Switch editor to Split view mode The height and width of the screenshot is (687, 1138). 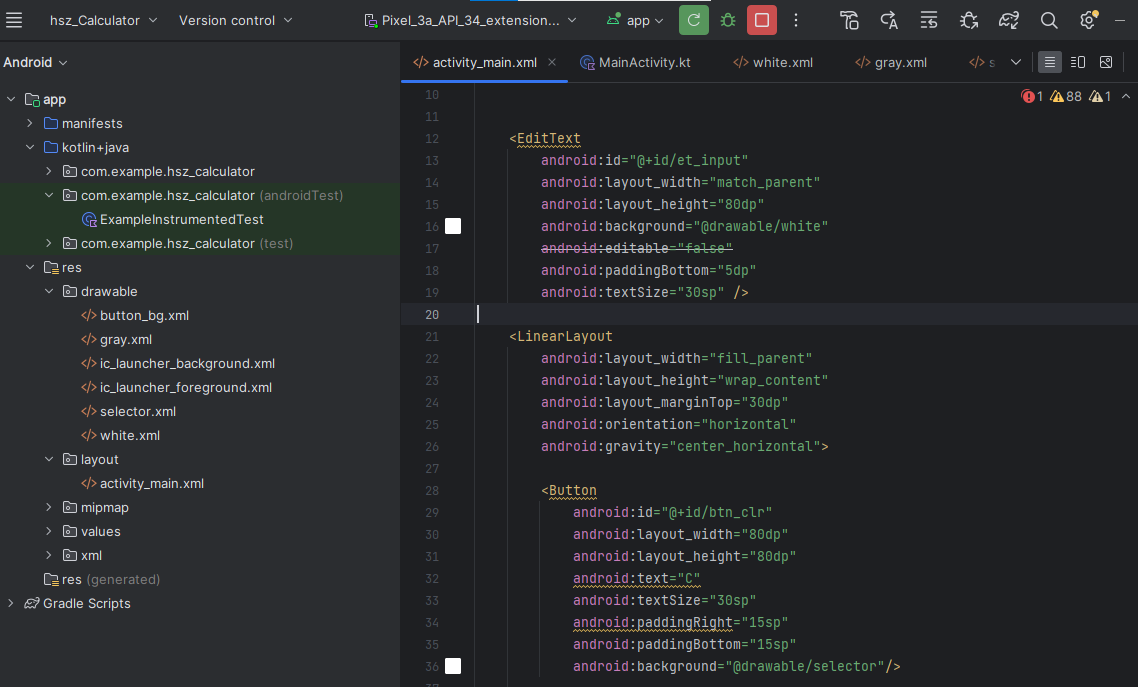coord(1078,62)
